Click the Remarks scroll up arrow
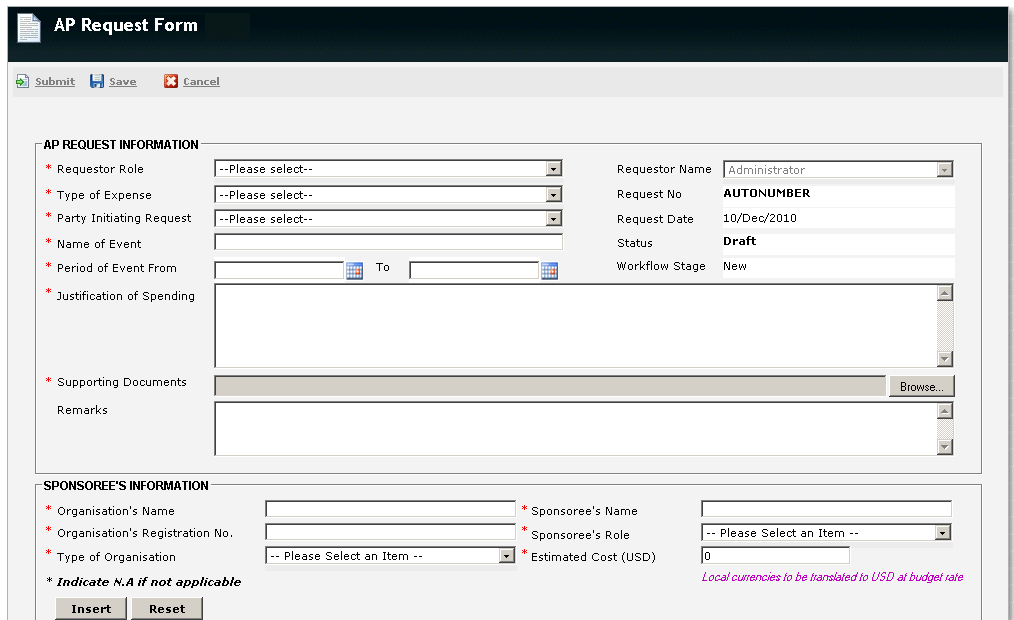 [945, 411]
